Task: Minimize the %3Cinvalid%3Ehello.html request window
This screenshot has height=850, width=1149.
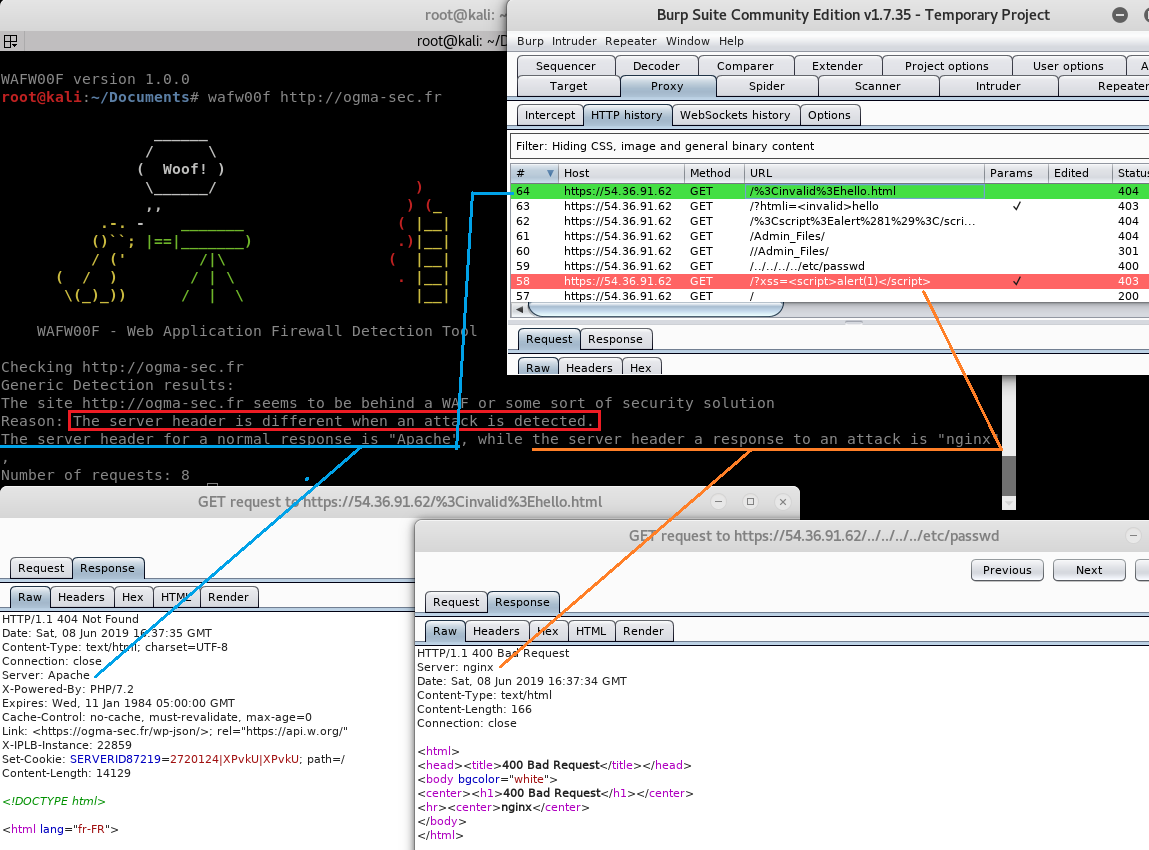Action: point(719,501)
